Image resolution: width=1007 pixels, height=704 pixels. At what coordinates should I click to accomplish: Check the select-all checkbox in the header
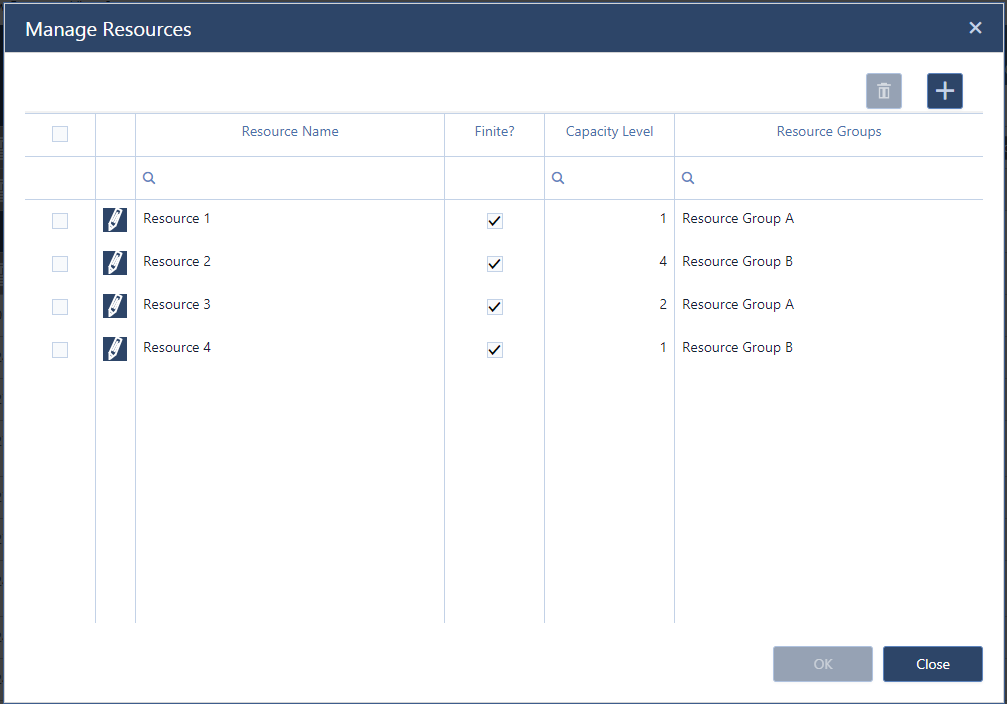(59, 133)
